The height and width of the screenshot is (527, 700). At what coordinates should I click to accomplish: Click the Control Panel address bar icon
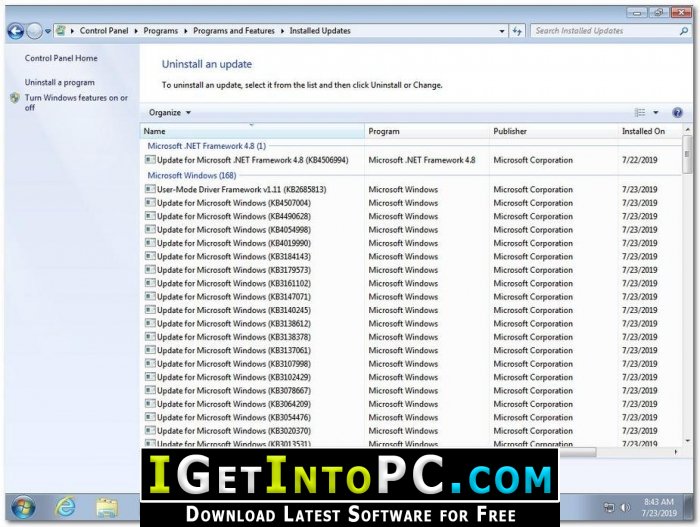click(61, 31)
